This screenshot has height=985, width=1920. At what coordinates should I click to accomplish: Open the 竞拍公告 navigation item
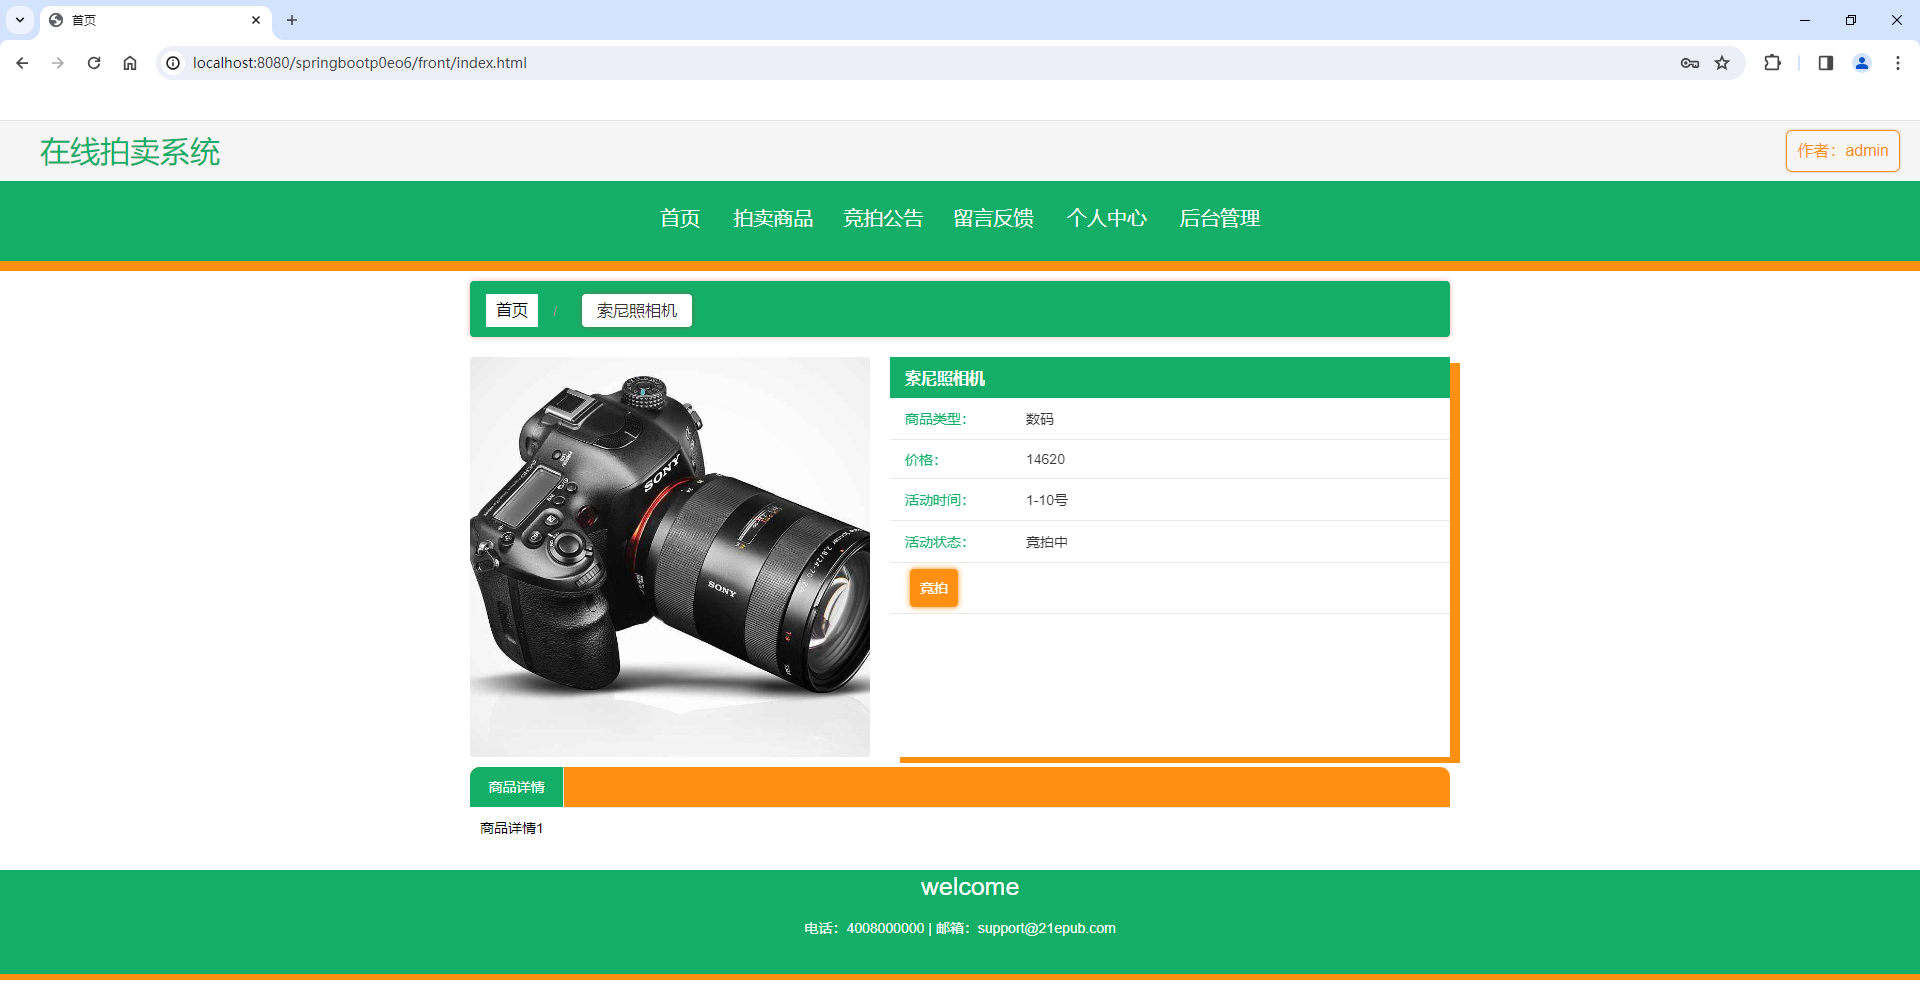click(x=883, y=218)
